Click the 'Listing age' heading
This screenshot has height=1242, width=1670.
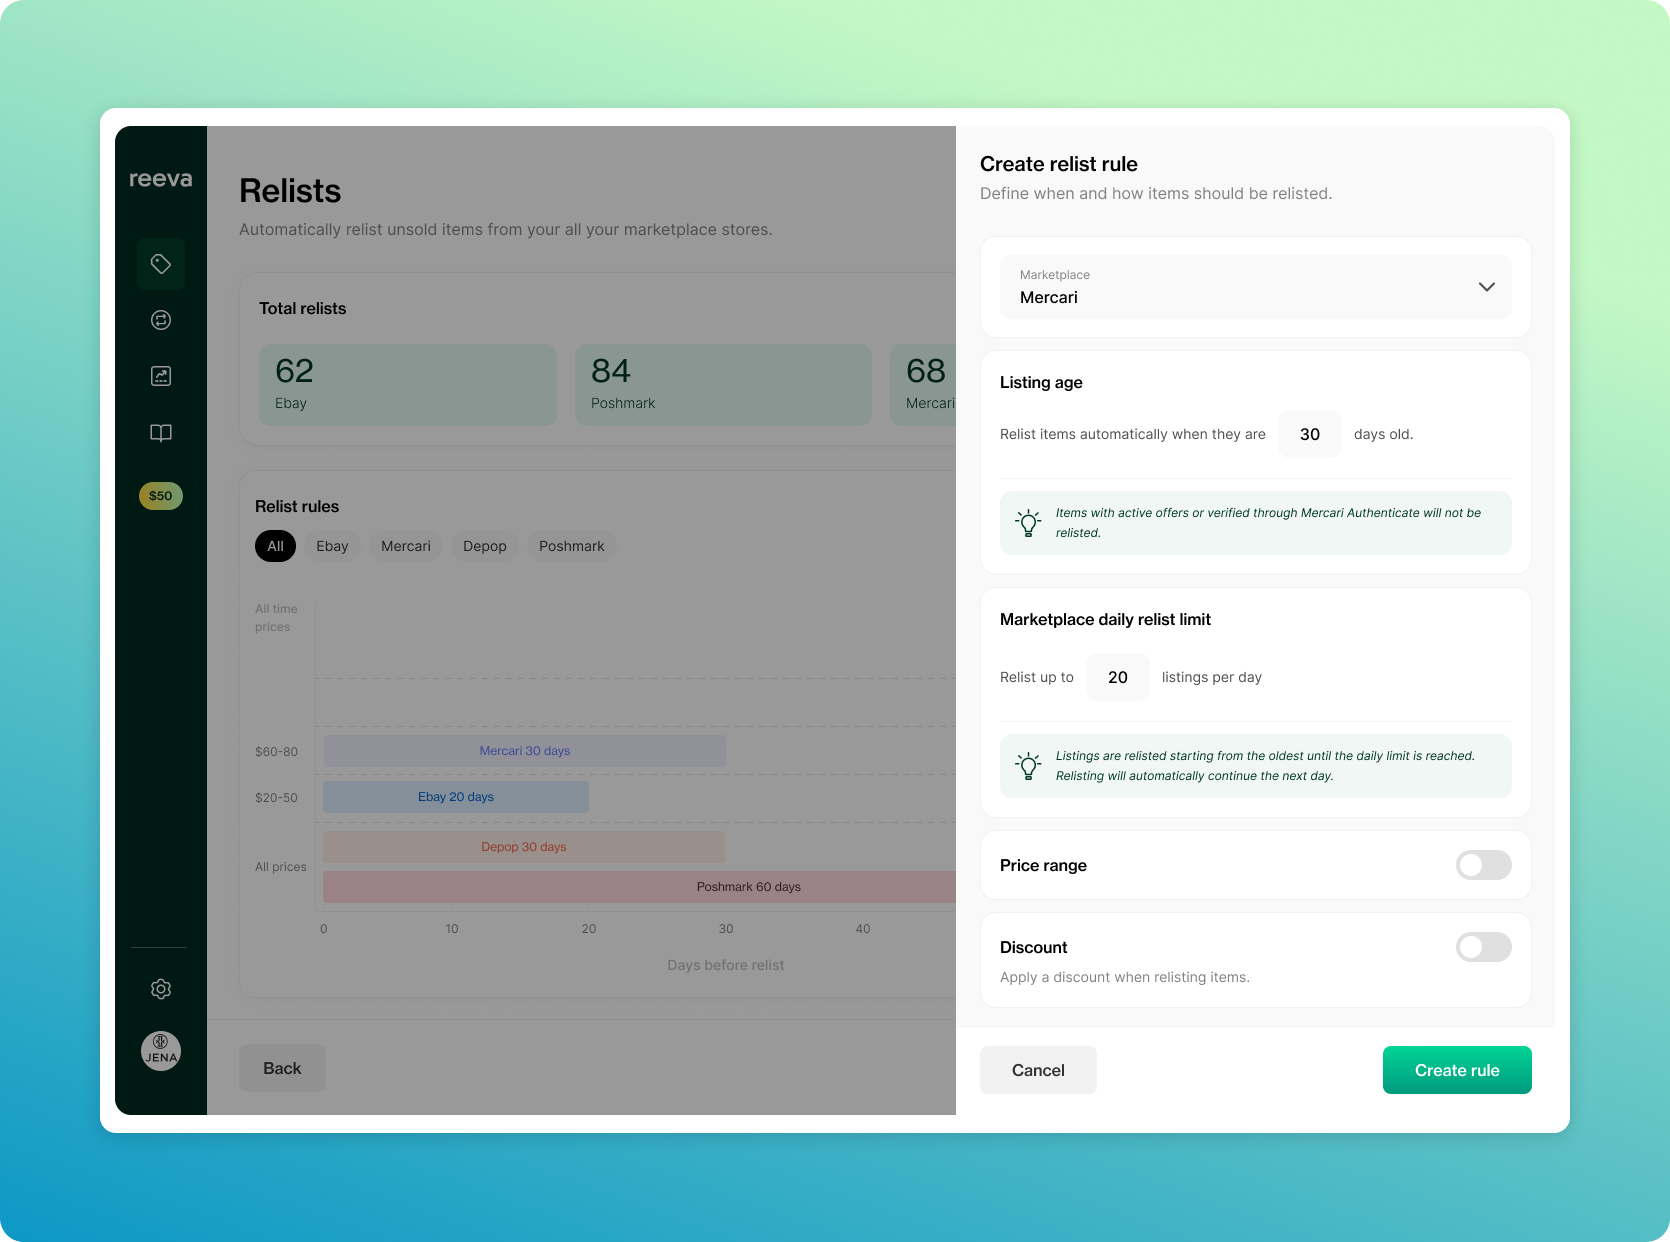pyautogui.click(x=1041, y=382)
